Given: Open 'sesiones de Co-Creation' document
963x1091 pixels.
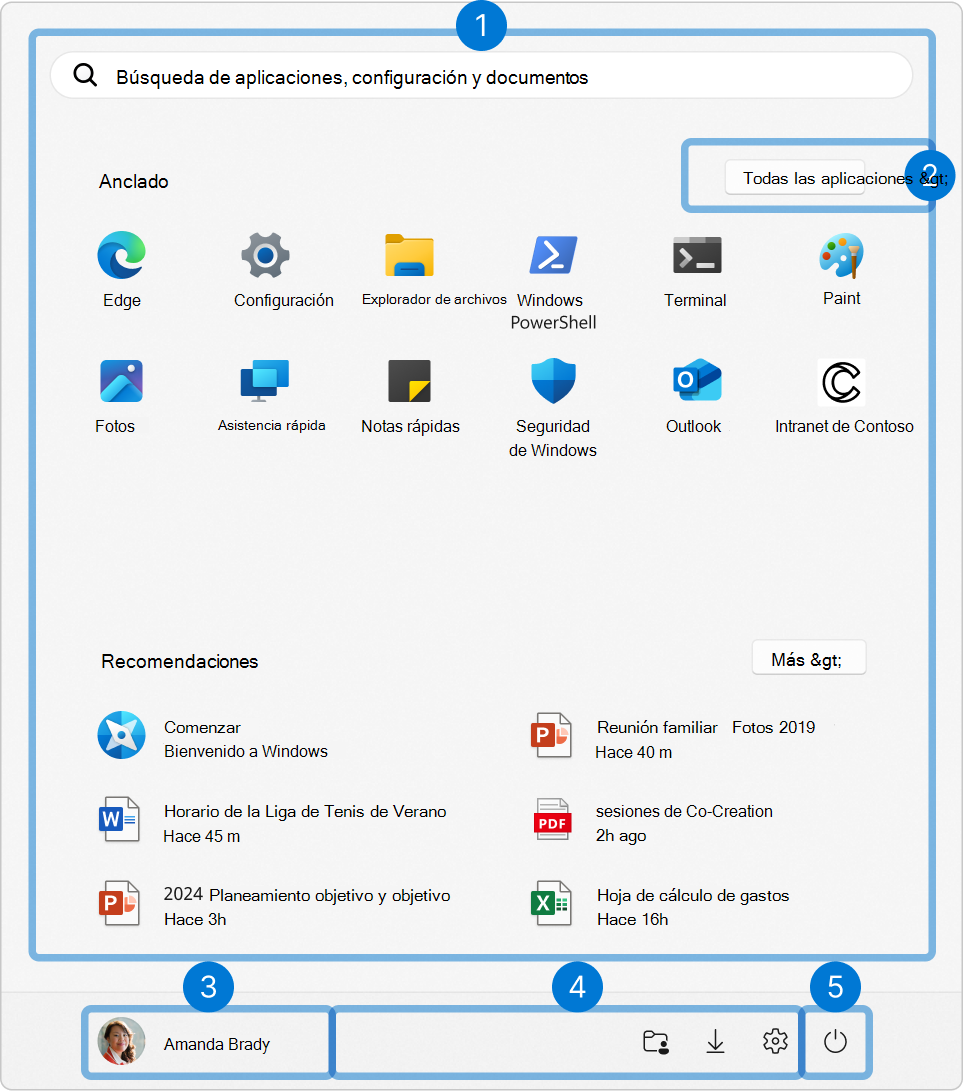Looking at the screenshot, I should 684,811.
